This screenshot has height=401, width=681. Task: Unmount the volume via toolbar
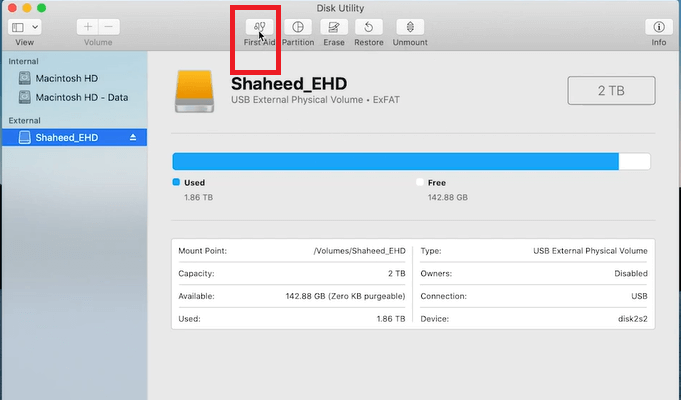410,27
